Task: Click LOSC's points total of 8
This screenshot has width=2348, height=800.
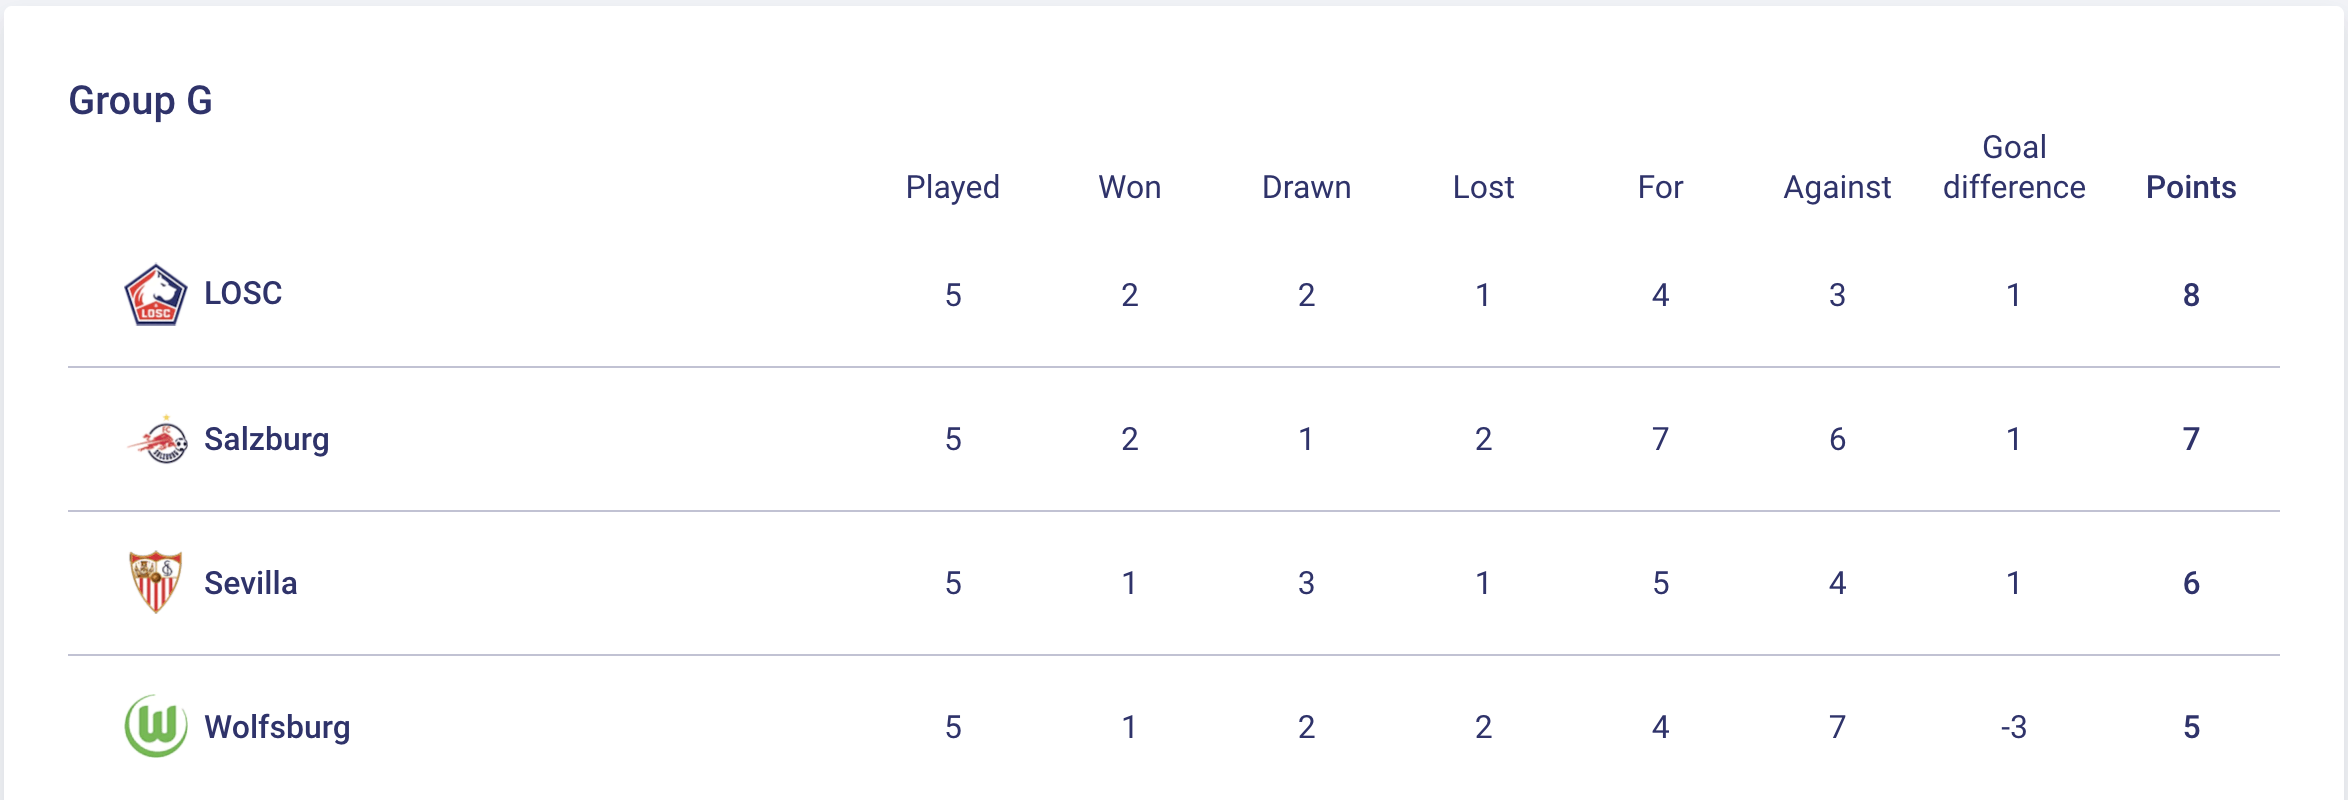Action: (x=2191, y=295)
